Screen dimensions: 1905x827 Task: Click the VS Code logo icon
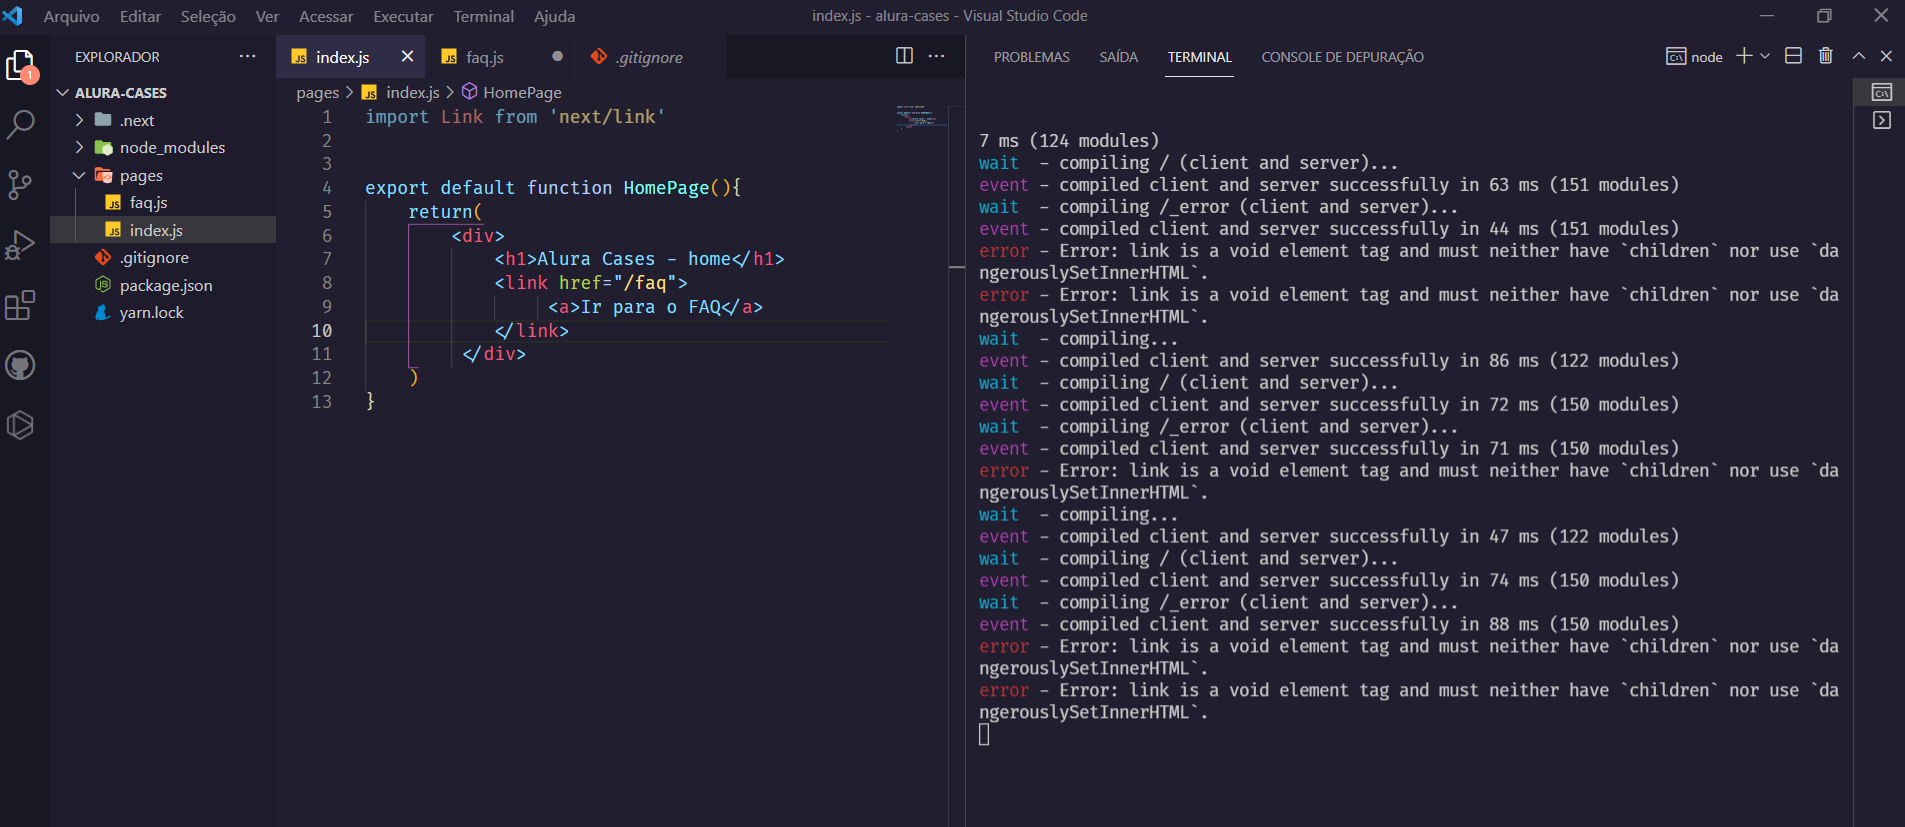coord(13,16)
